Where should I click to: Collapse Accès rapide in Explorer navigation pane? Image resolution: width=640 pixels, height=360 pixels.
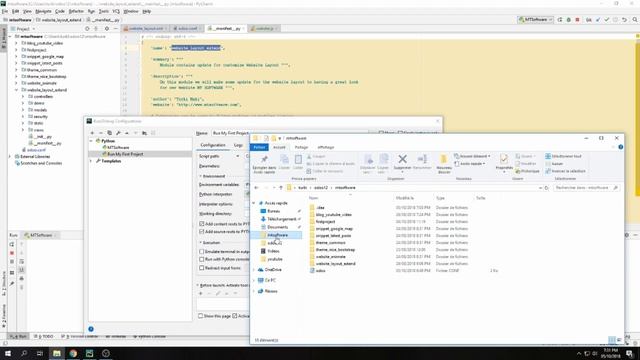pyautogui.click(x=254, y=203)
